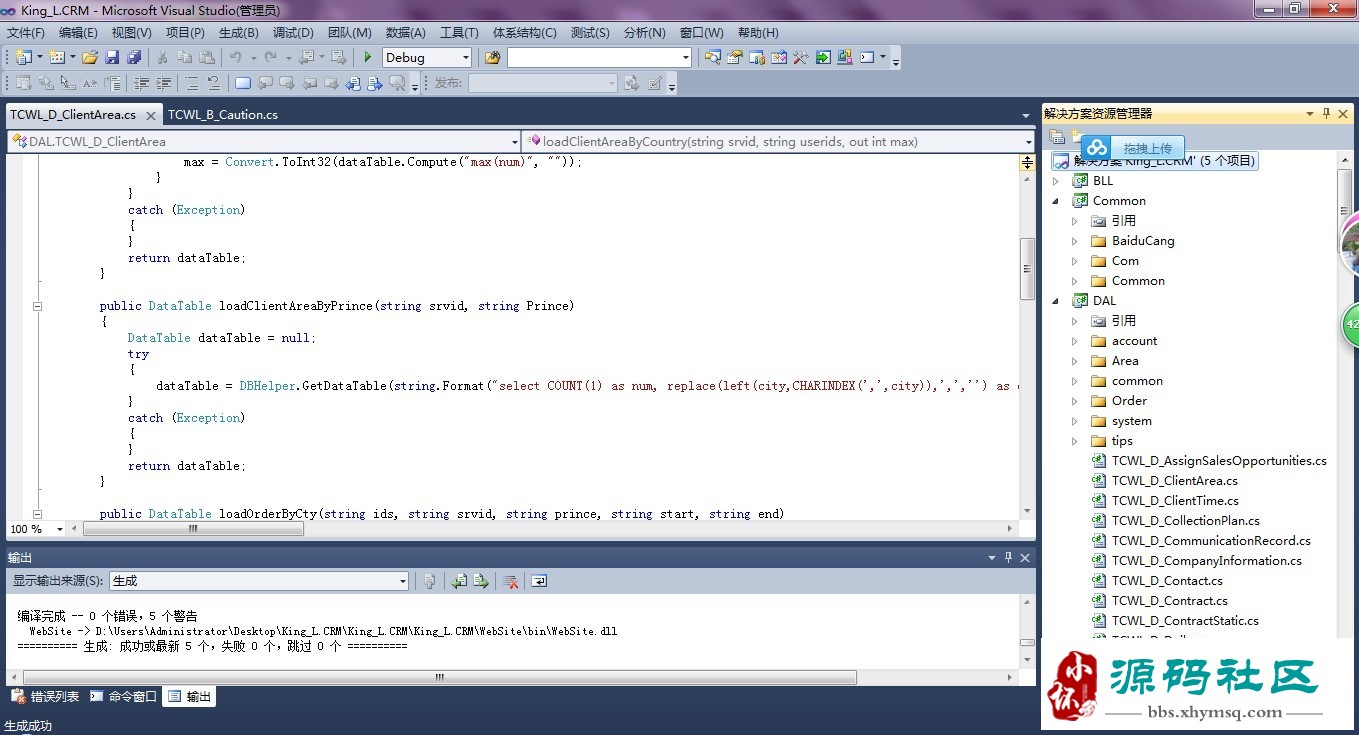Image resolution: width=1359 pixels, height=735 pixels.
Task: Click the Save All icon
Action: (133, 57)
